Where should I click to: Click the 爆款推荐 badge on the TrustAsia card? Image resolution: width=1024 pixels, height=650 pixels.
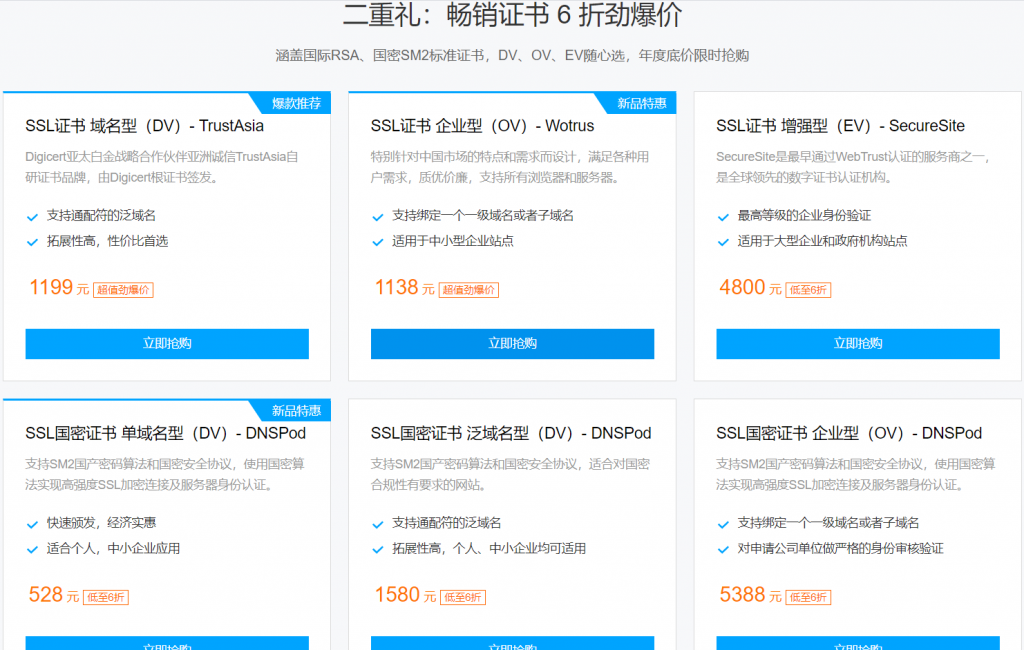[x=296, y=103]
